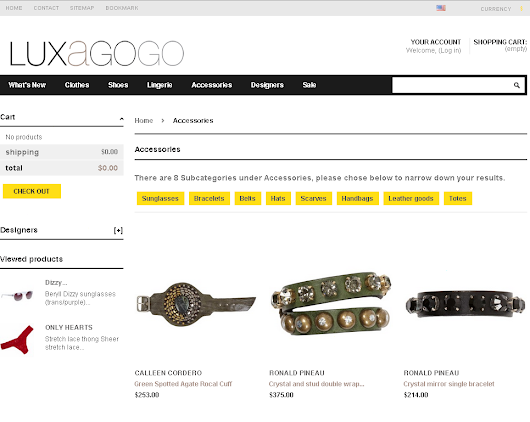530x422 pixels.
Task: Choose the Leather goods subcategory
Action: coord(411,198)
